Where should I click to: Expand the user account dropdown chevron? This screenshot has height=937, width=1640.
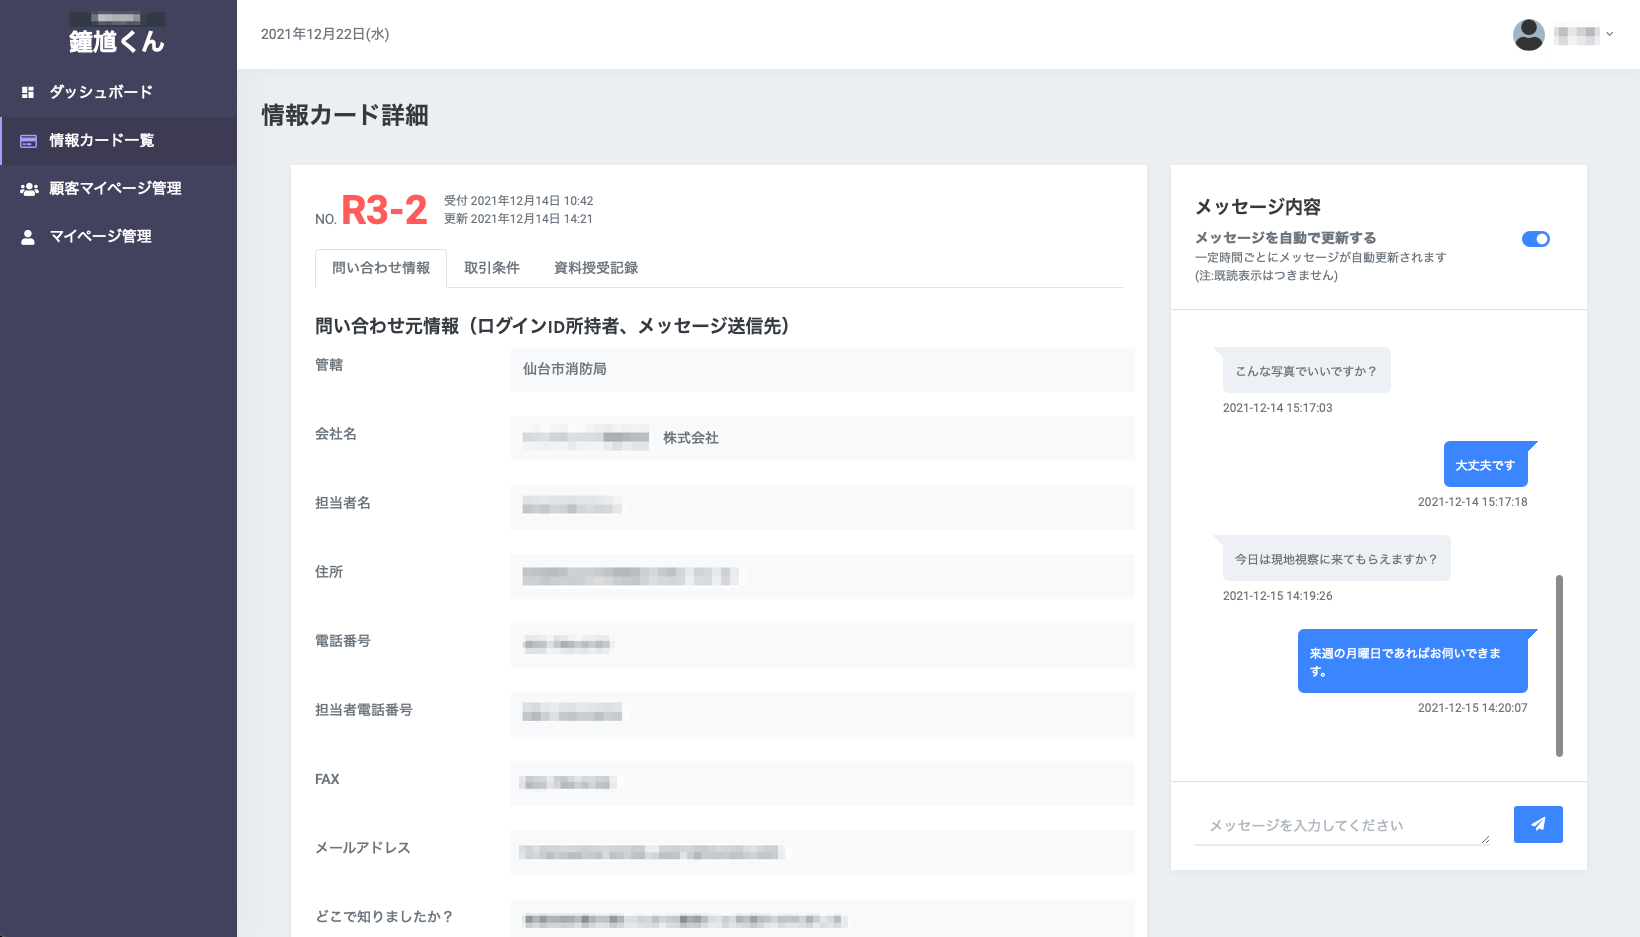point(1609,34)
